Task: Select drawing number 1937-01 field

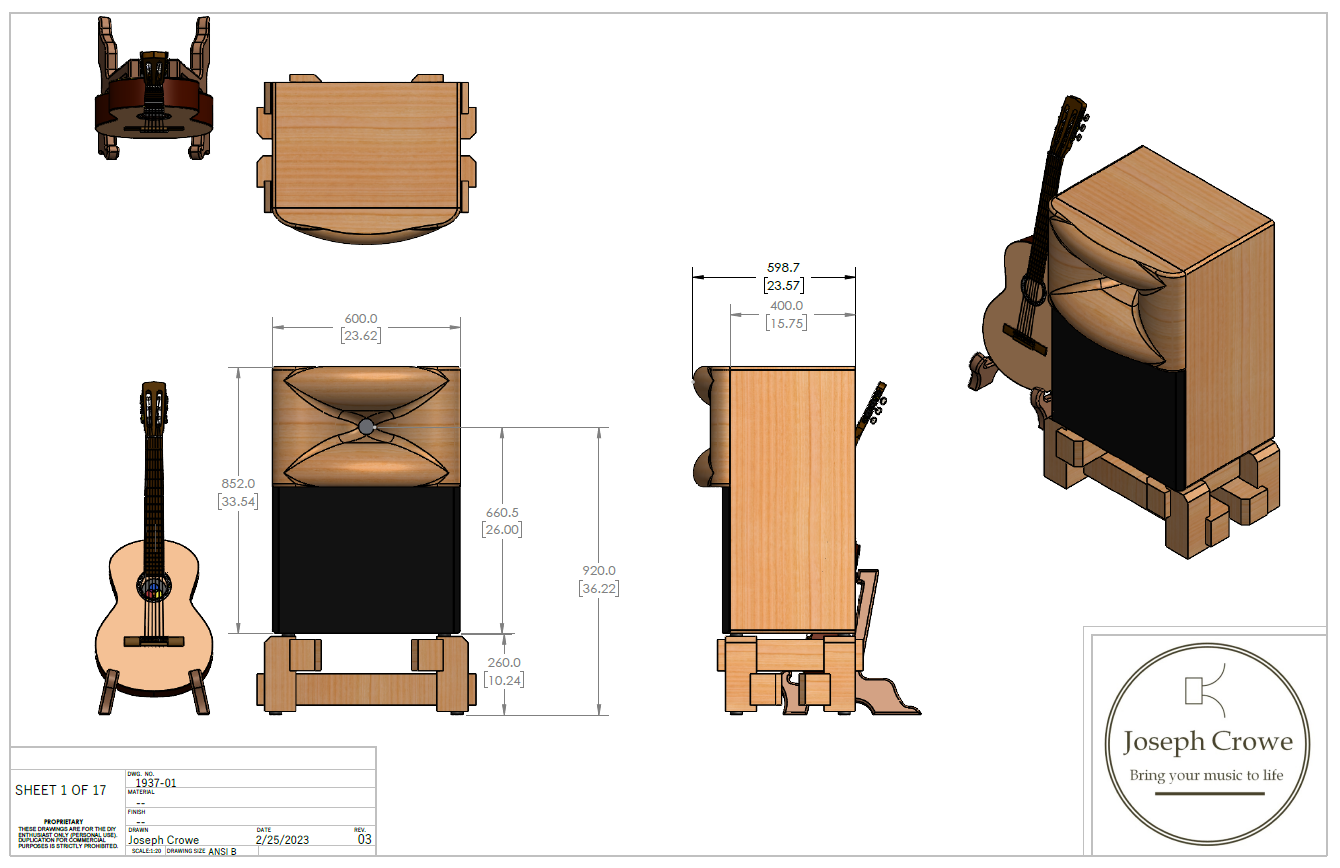Action: coord(155,783)
